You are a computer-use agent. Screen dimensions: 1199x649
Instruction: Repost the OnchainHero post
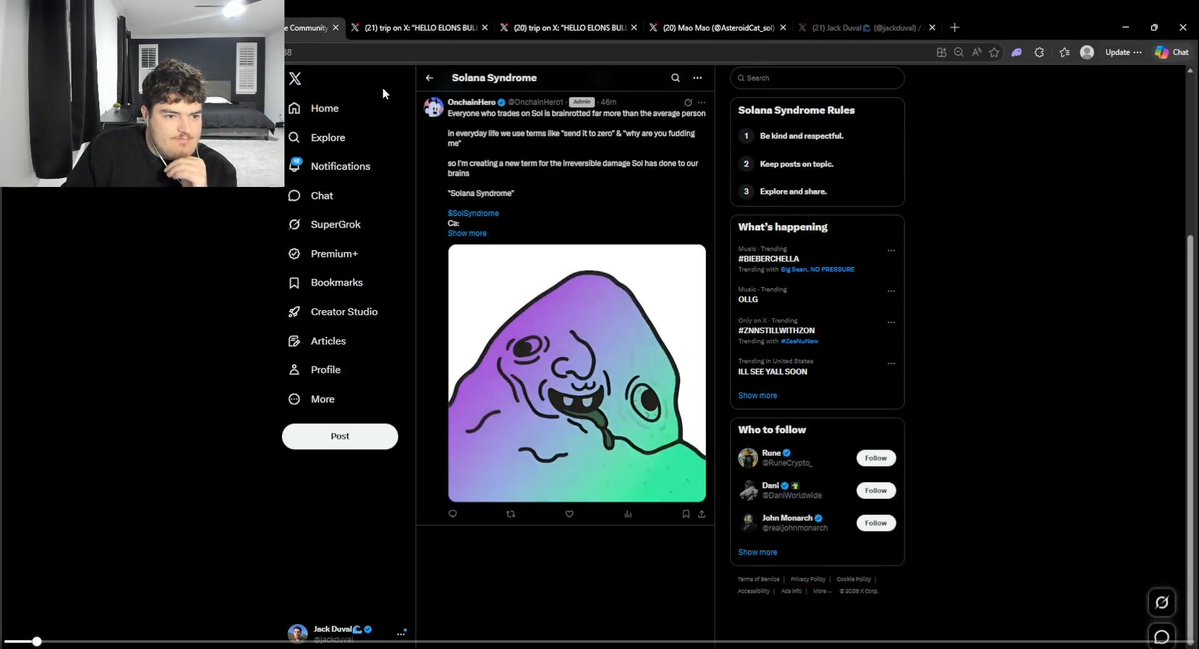coord(511,514)
